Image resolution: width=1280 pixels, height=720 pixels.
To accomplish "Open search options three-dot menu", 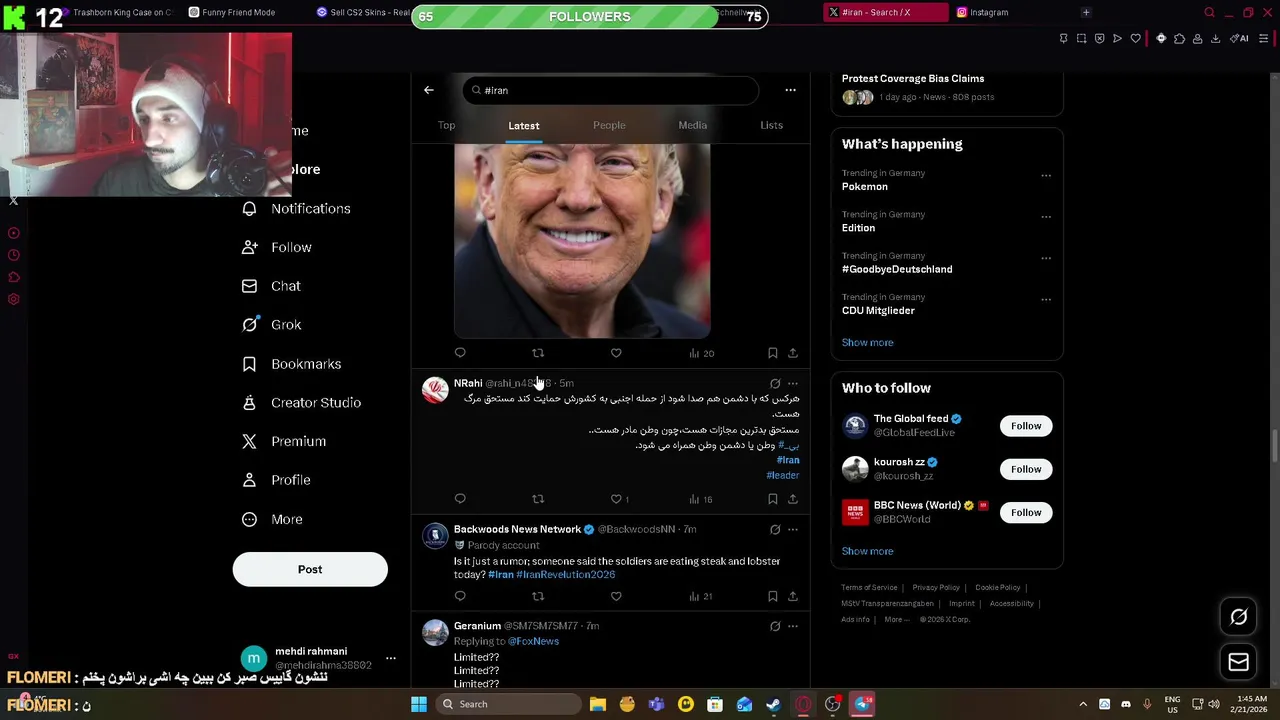I will [x=790, y=90].
